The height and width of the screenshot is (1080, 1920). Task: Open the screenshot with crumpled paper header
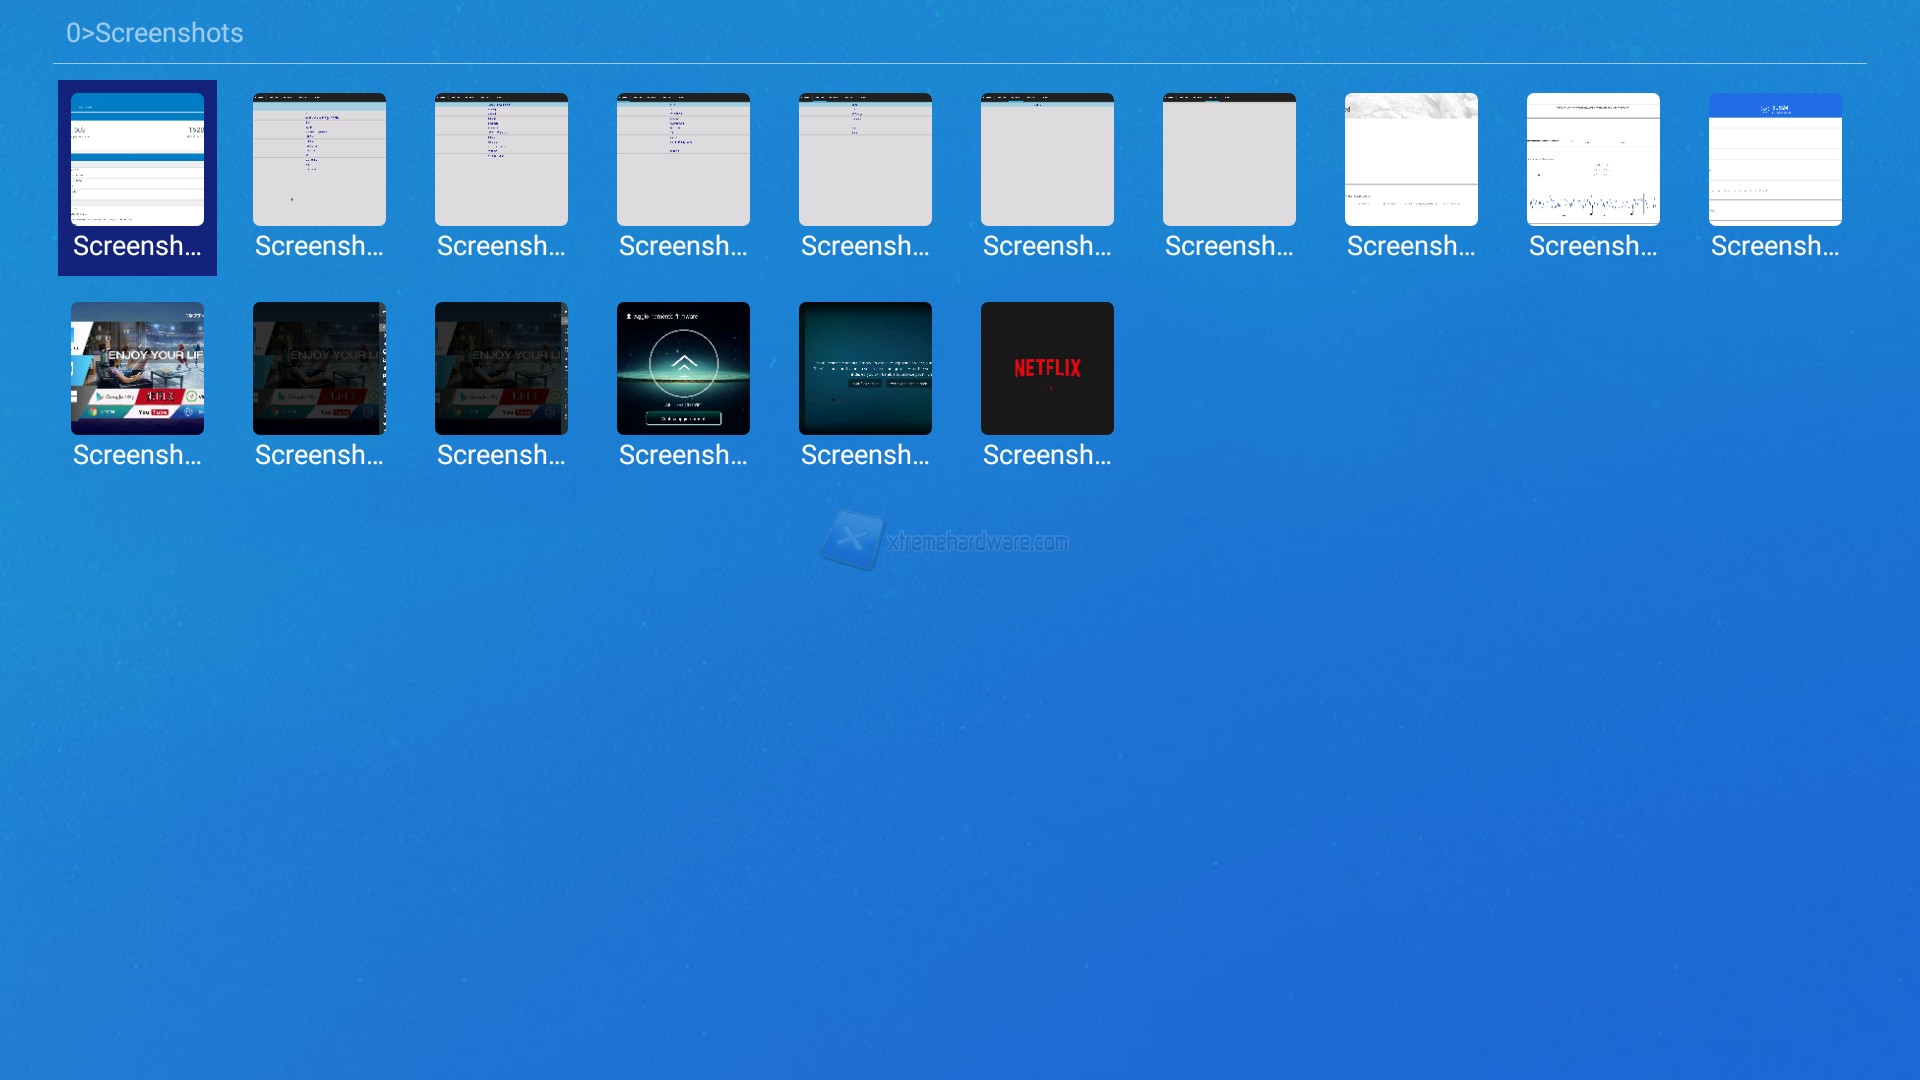(x=1411, y=159)
